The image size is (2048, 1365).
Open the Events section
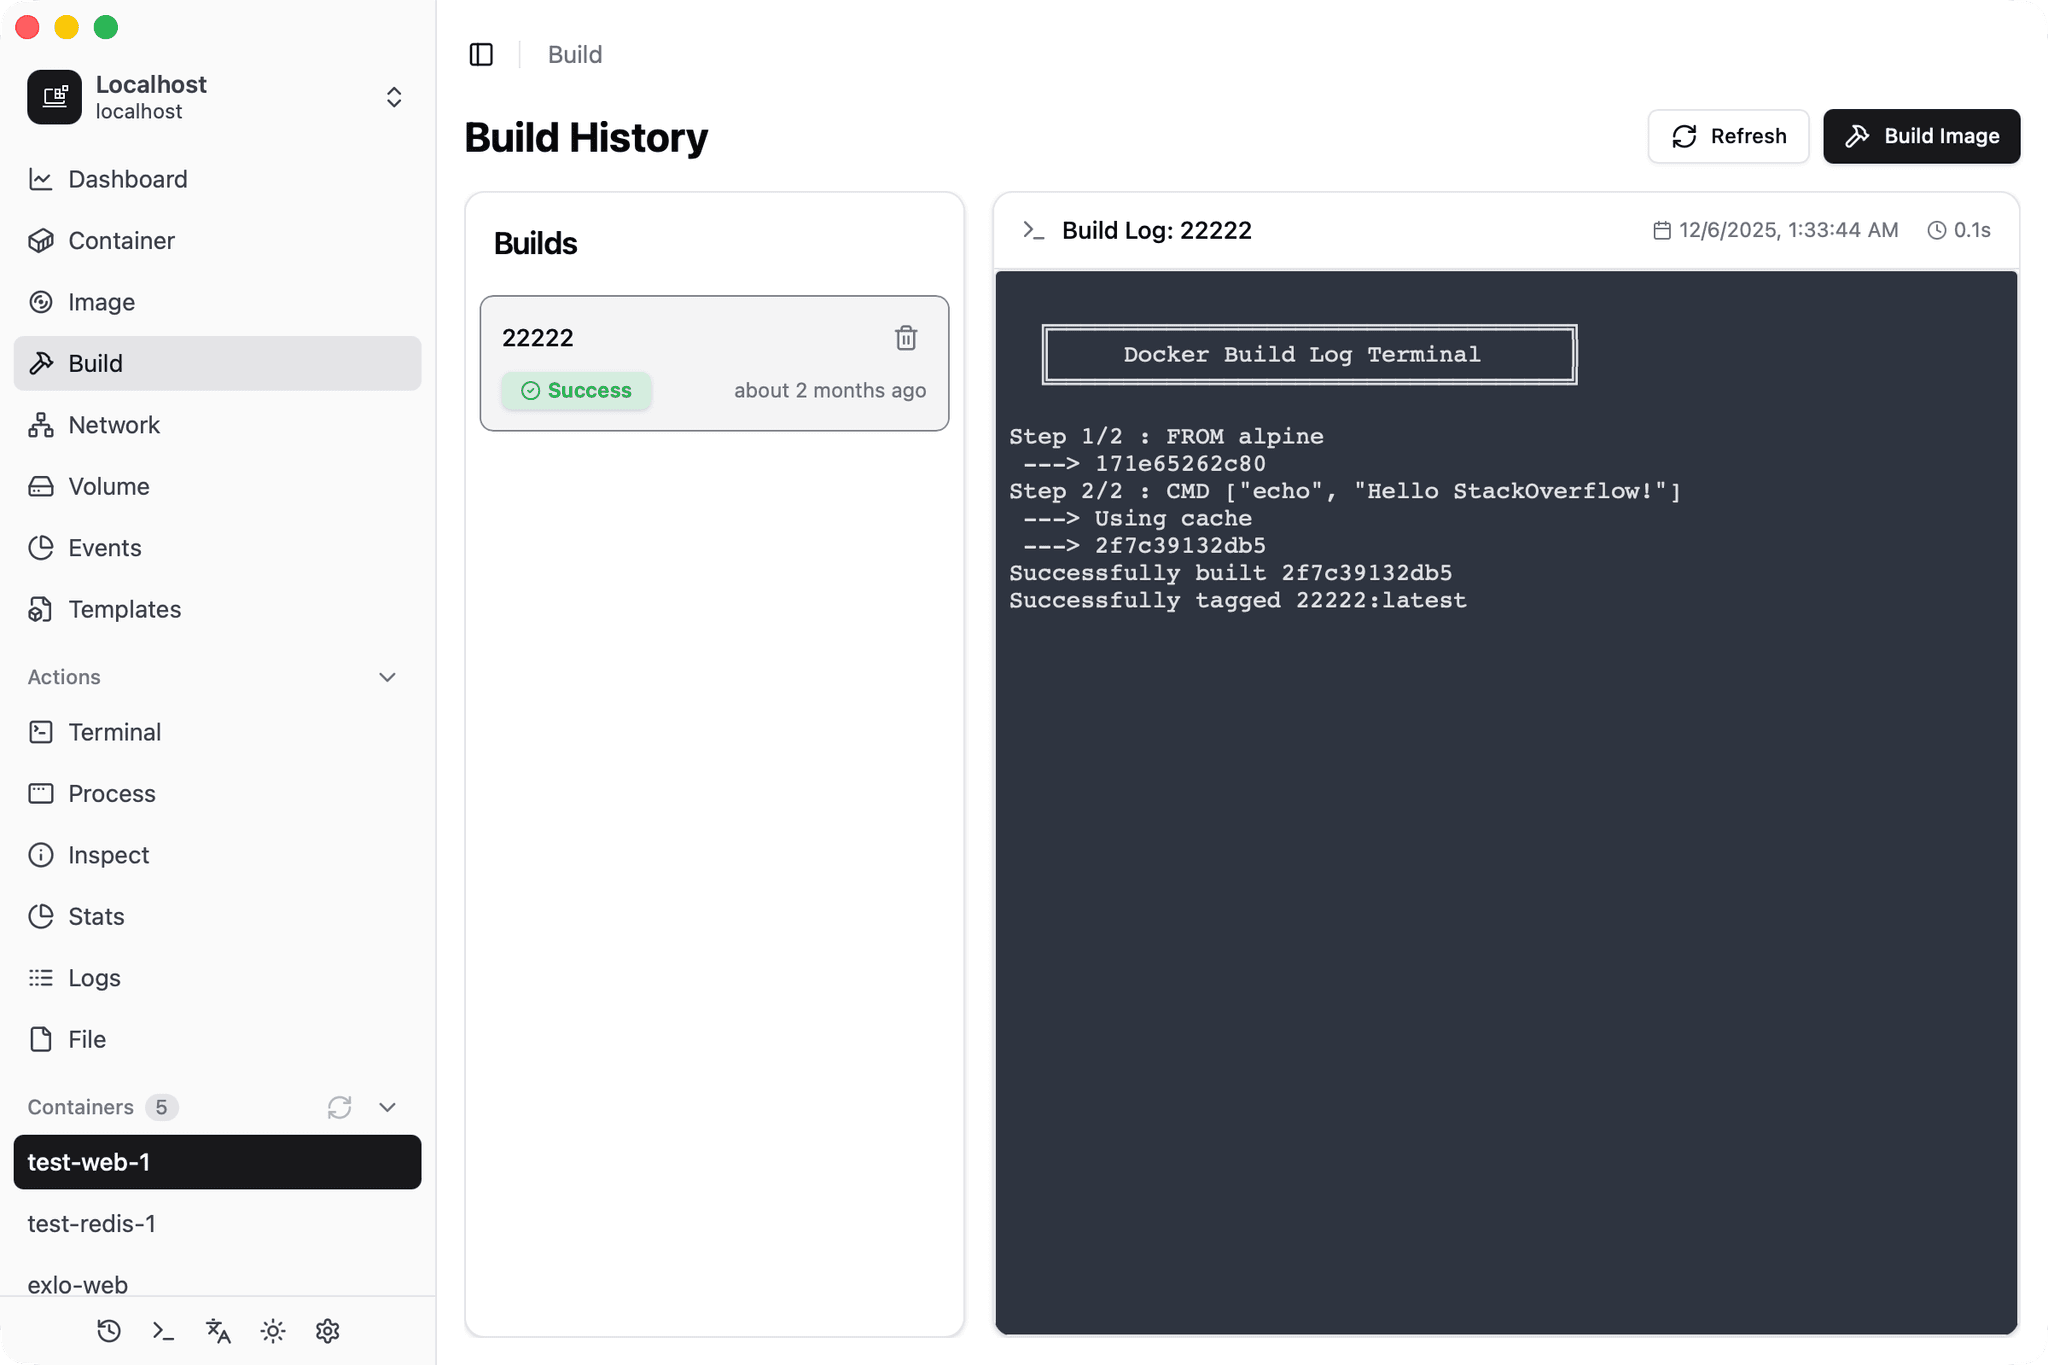click(104, 547)
